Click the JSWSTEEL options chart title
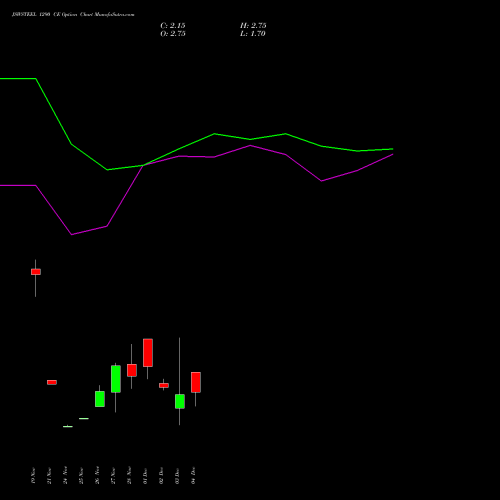 73,15
